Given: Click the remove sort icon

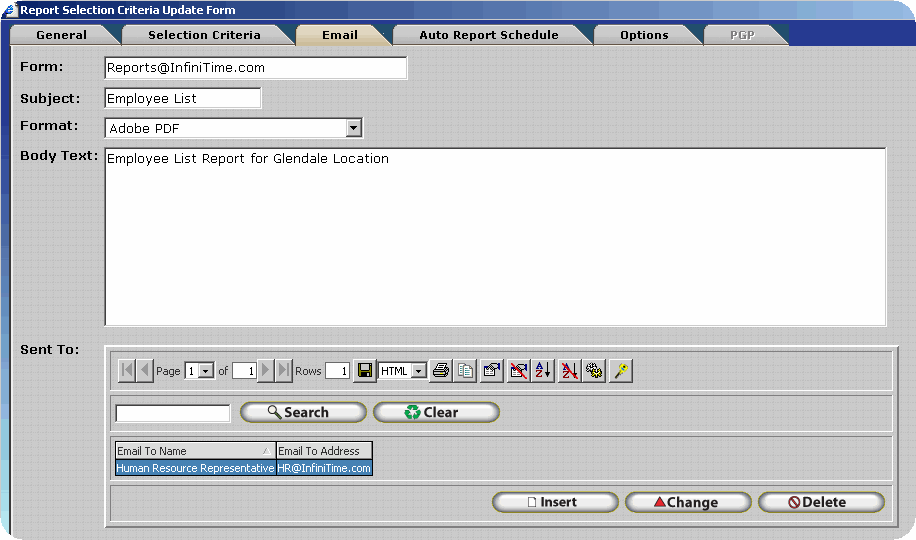Looking at the screenshot, I should click(569, 371).
